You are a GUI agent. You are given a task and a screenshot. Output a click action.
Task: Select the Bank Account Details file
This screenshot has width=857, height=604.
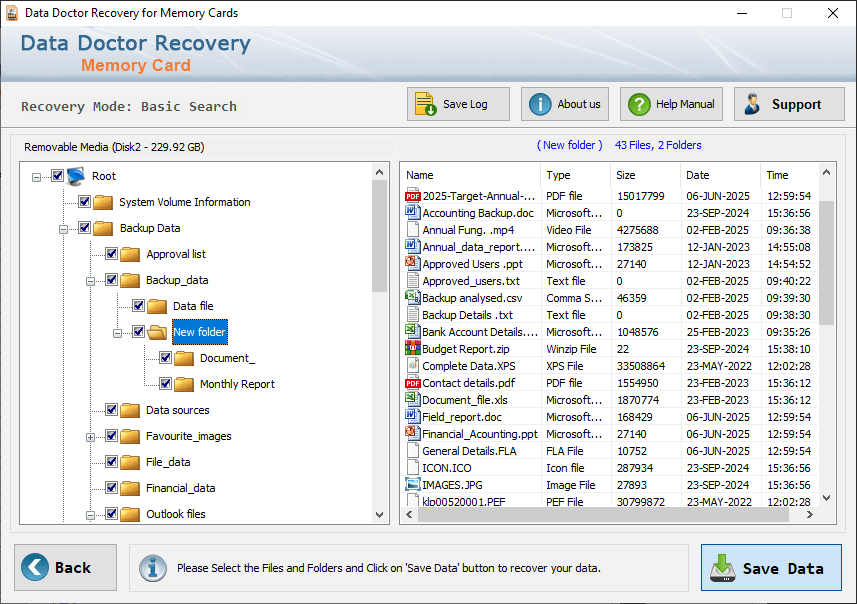click(x=611, y=332)
